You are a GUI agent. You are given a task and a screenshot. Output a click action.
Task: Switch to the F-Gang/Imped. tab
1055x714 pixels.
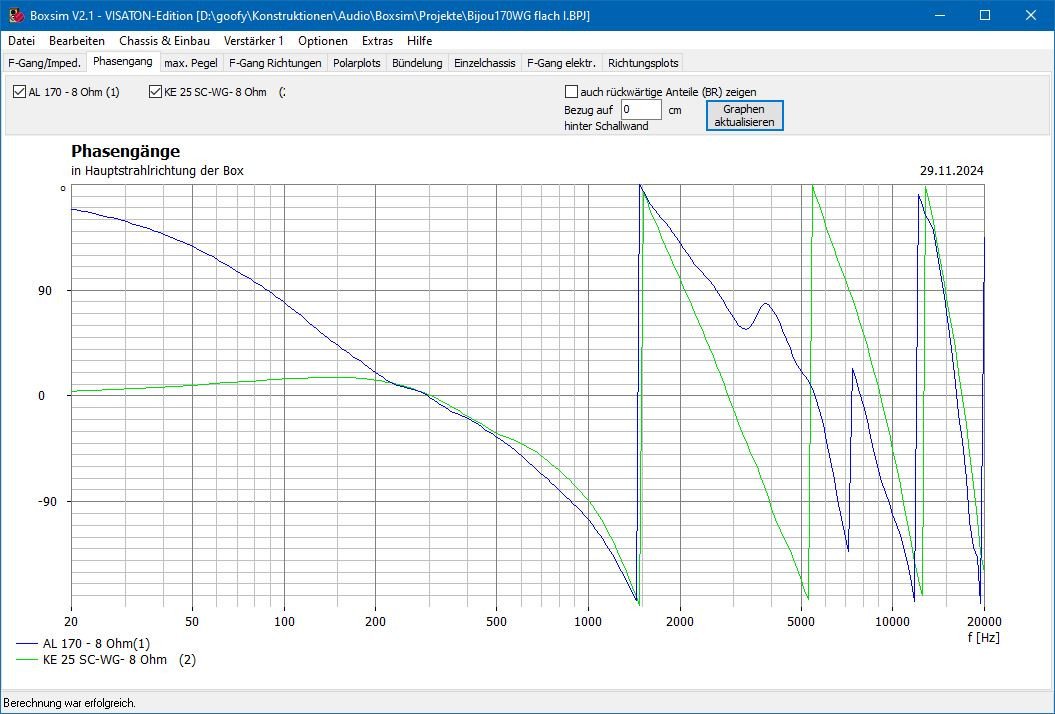coord(44,63)
